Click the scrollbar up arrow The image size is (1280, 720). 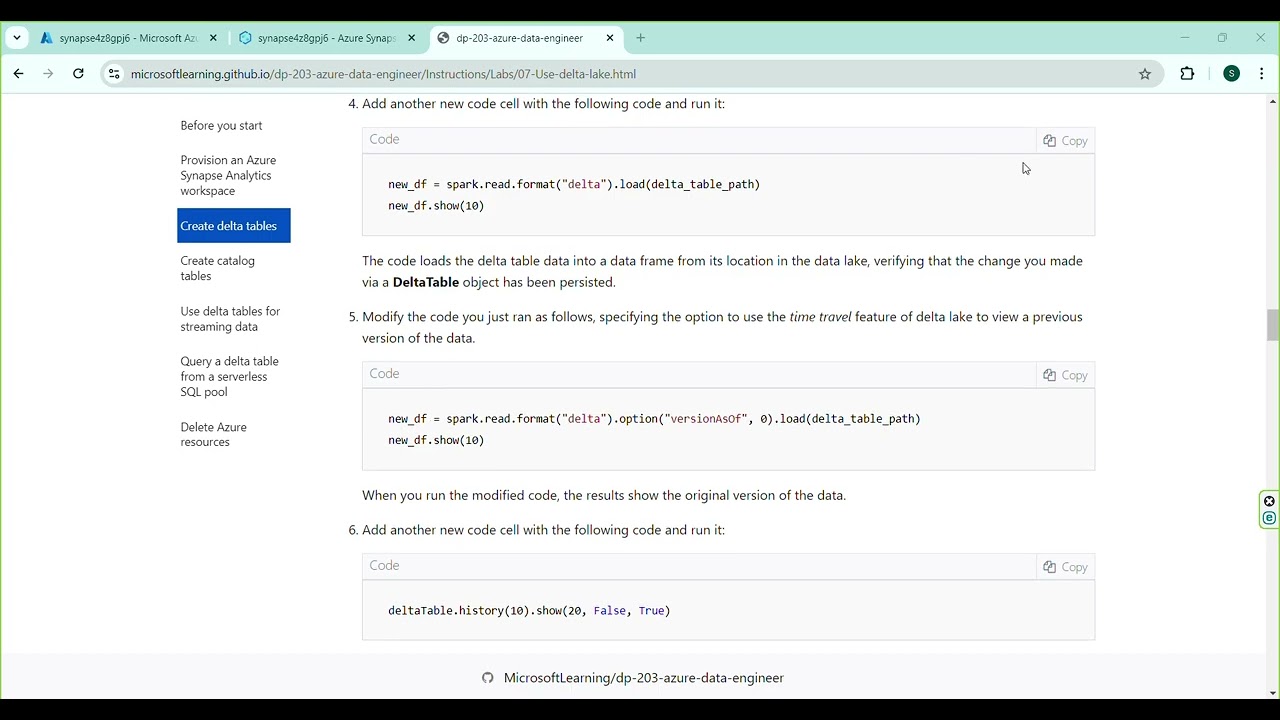[1272, 101]
